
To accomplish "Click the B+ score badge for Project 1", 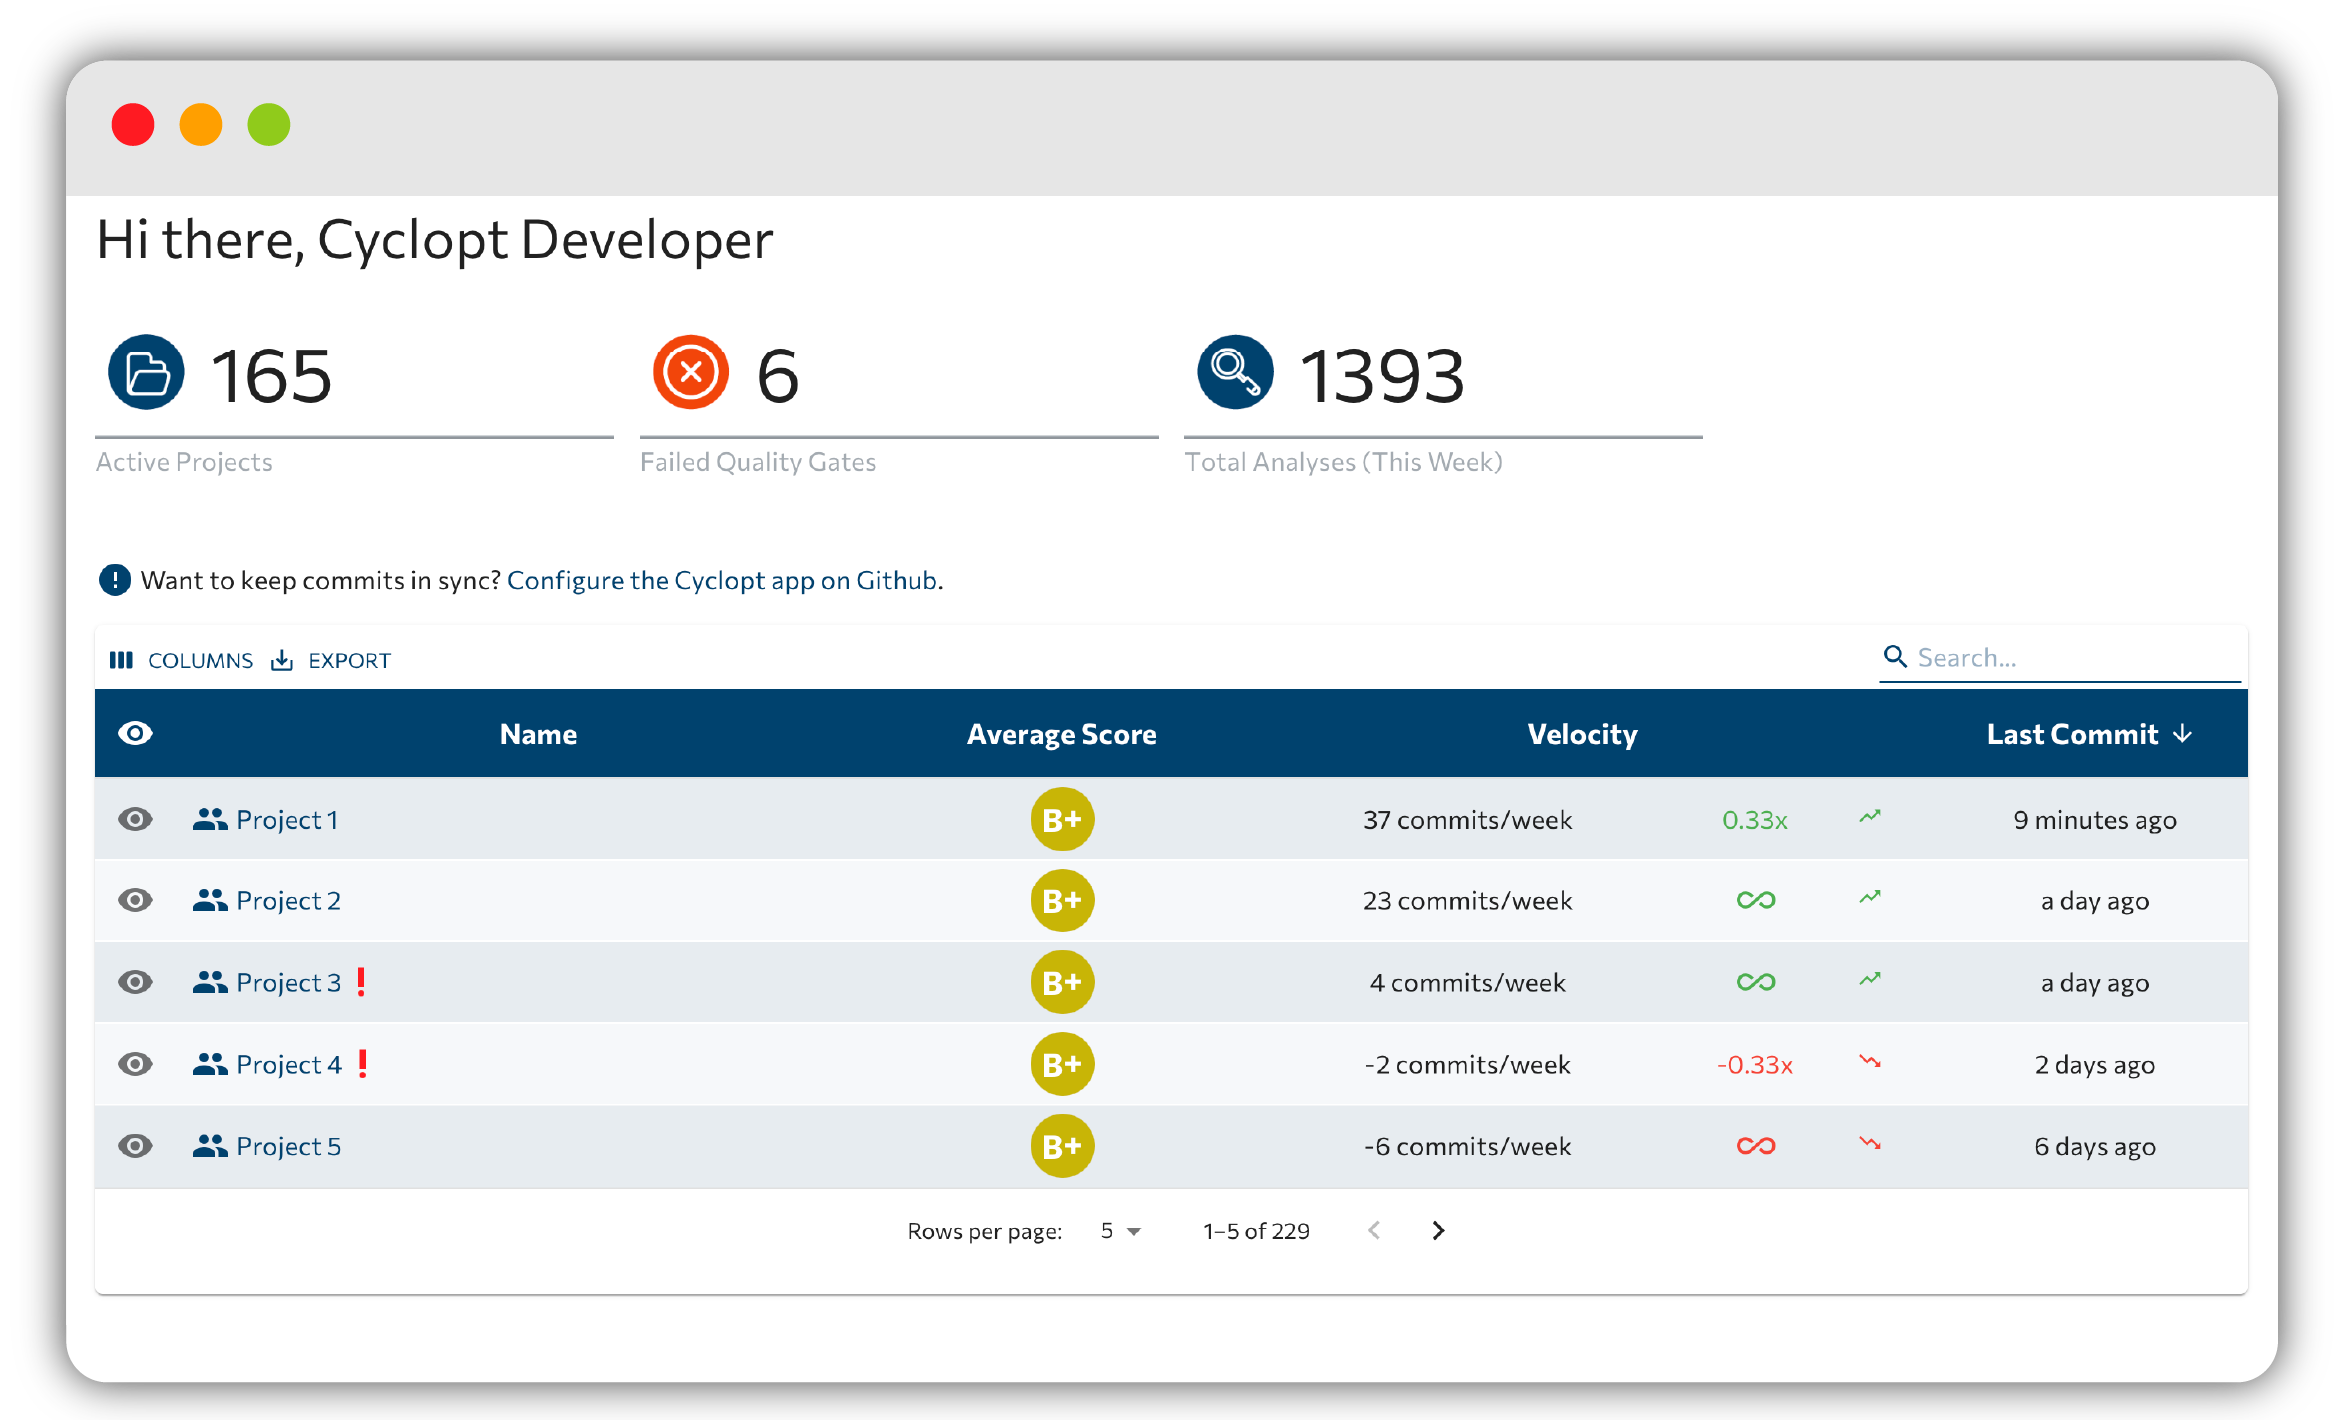I will pyautogui.click(x=1062, y=819).
